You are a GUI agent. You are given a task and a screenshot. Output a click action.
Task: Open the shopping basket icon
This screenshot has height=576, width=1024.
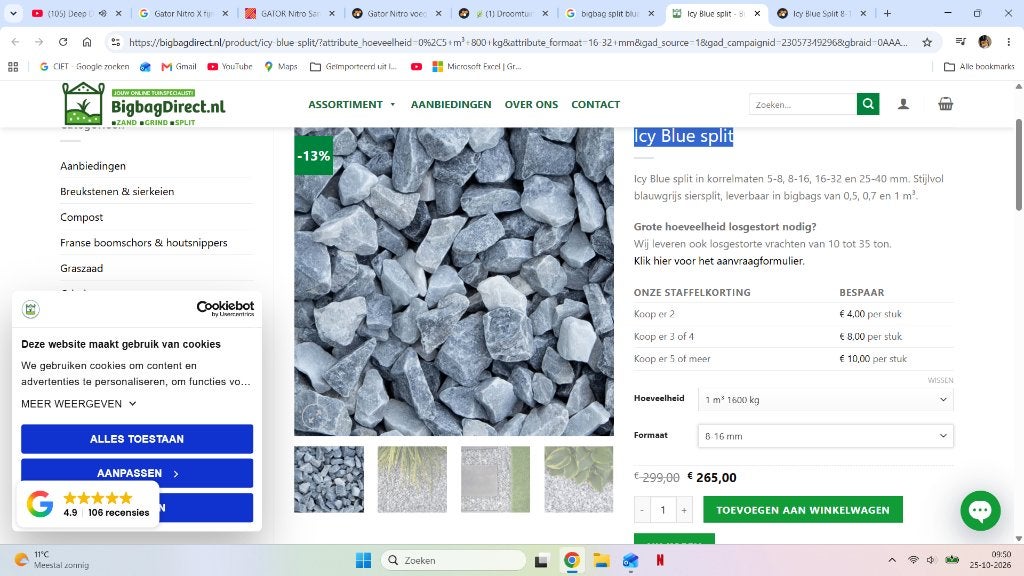[945, 104]
